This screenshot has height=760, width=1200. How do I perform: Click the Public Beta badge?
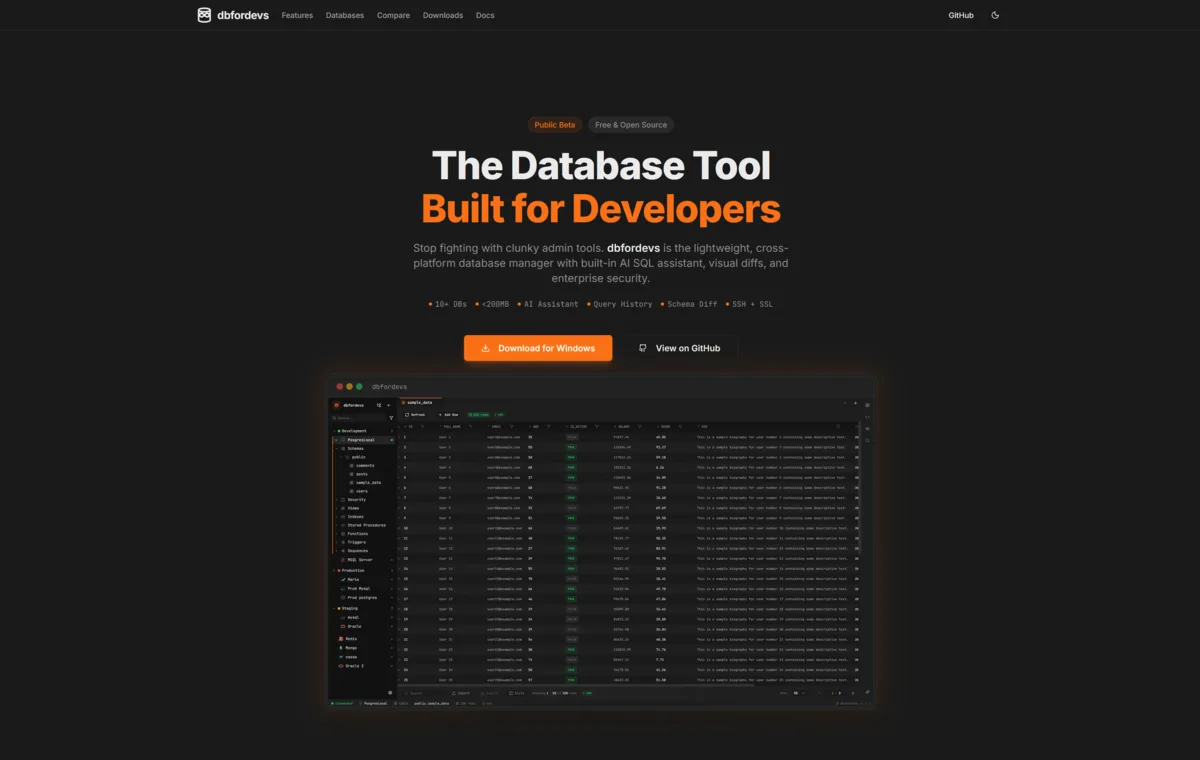point(555,125)
